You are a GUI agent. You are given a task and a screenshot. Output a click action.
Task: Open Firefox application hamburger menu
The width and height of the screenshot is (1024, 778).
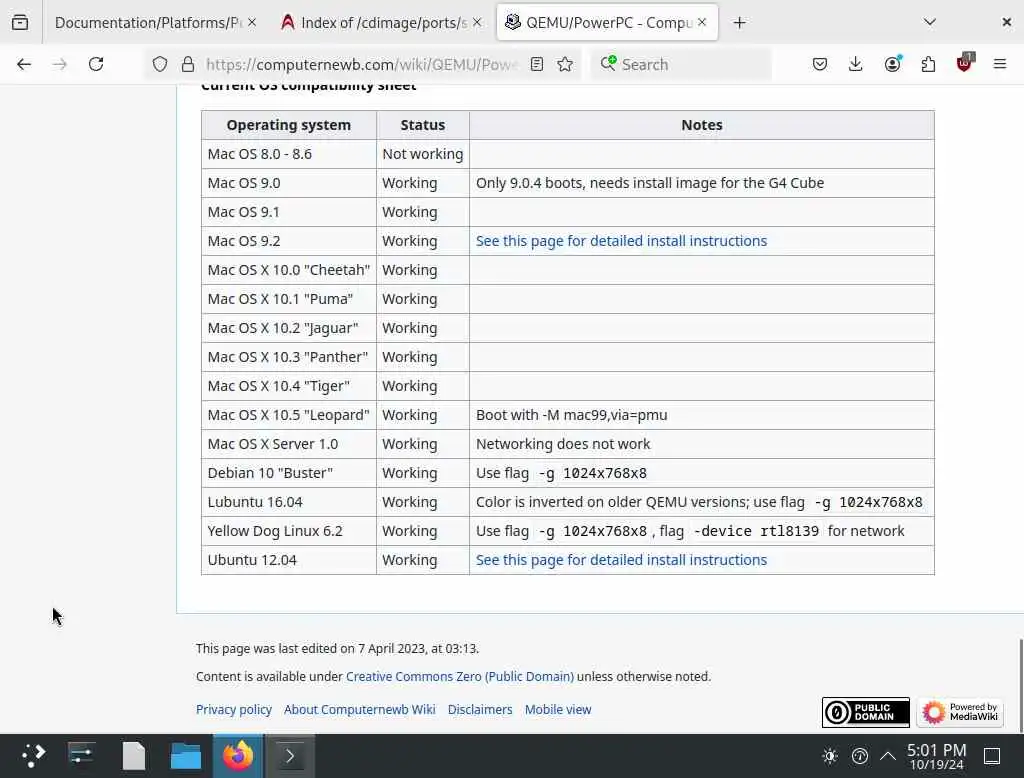pos(1000,64)
